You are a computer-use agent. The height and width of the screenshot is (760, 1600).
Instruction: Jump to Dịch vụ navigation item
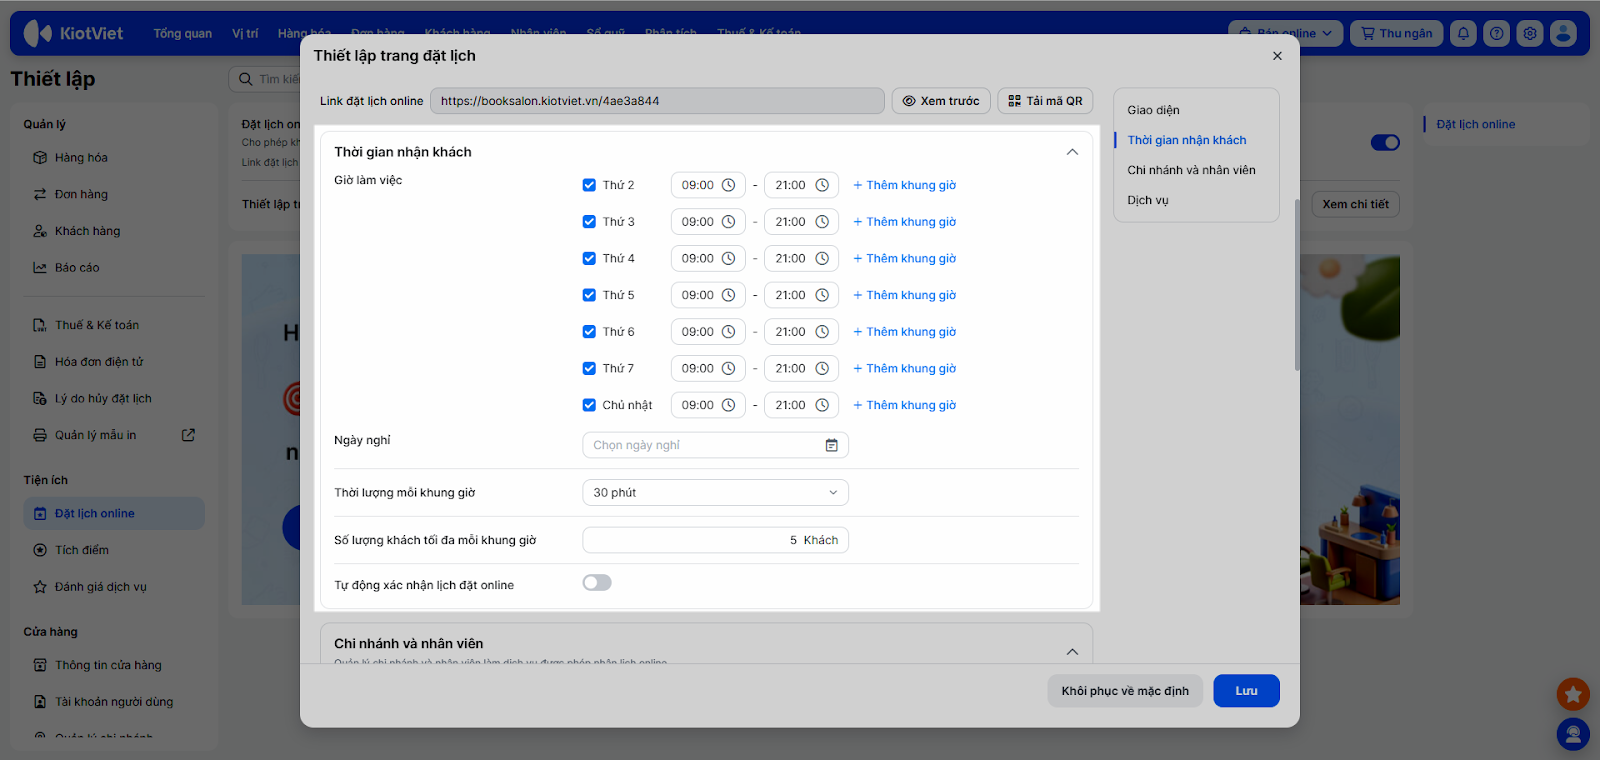[1148, 200]
